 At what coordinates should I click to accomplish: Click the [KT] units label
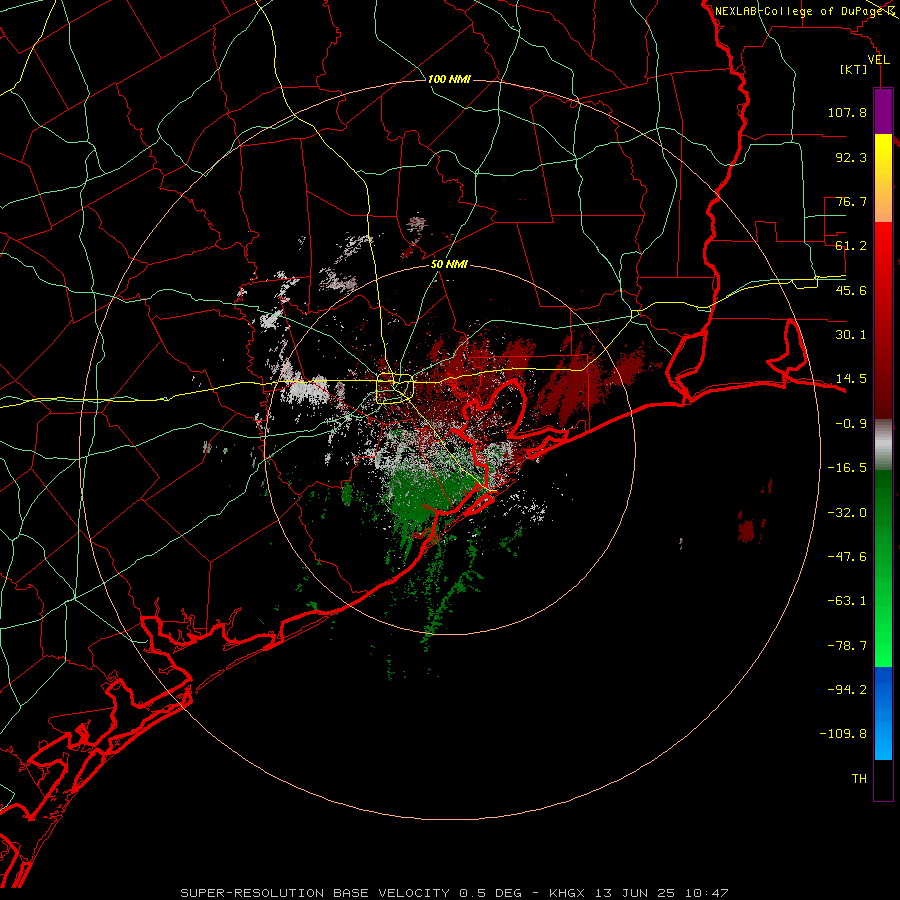[x=854, y=69]
